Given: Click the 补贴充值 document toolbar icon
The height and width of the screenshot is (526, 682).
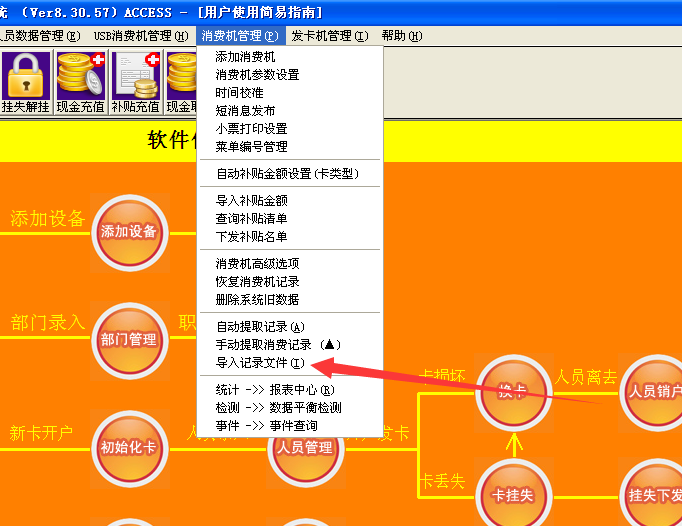Looking at the screenshot, I should click(x=135, y=81).
